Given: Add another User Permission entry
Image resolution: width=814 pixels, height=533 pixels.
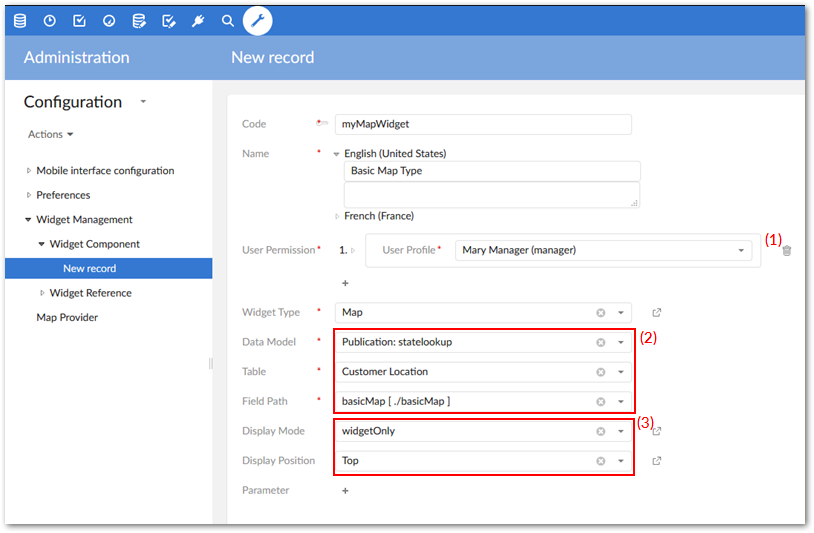Looking at the screenshot, I should (346, 284).
